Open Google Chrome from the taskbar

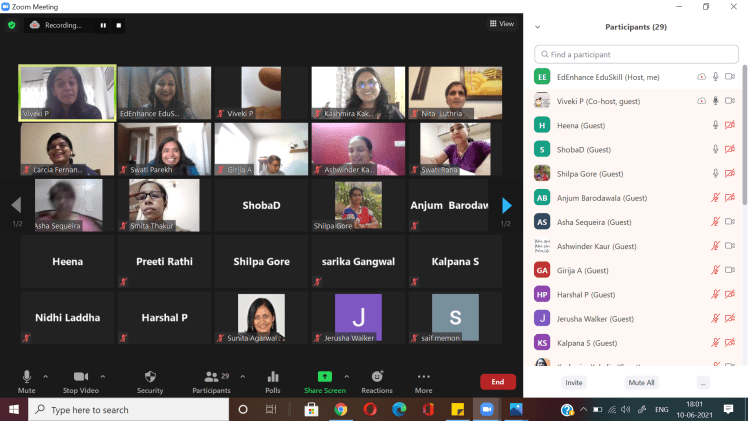pyautogui.click(x=340, y=409)
